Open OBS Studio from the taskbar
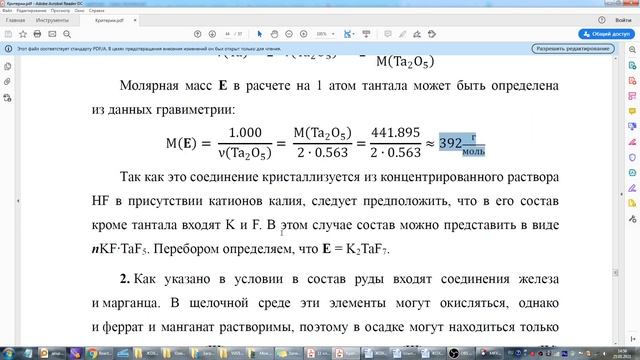The height and width of the screenshot is (360, 640). click(460, 353)
